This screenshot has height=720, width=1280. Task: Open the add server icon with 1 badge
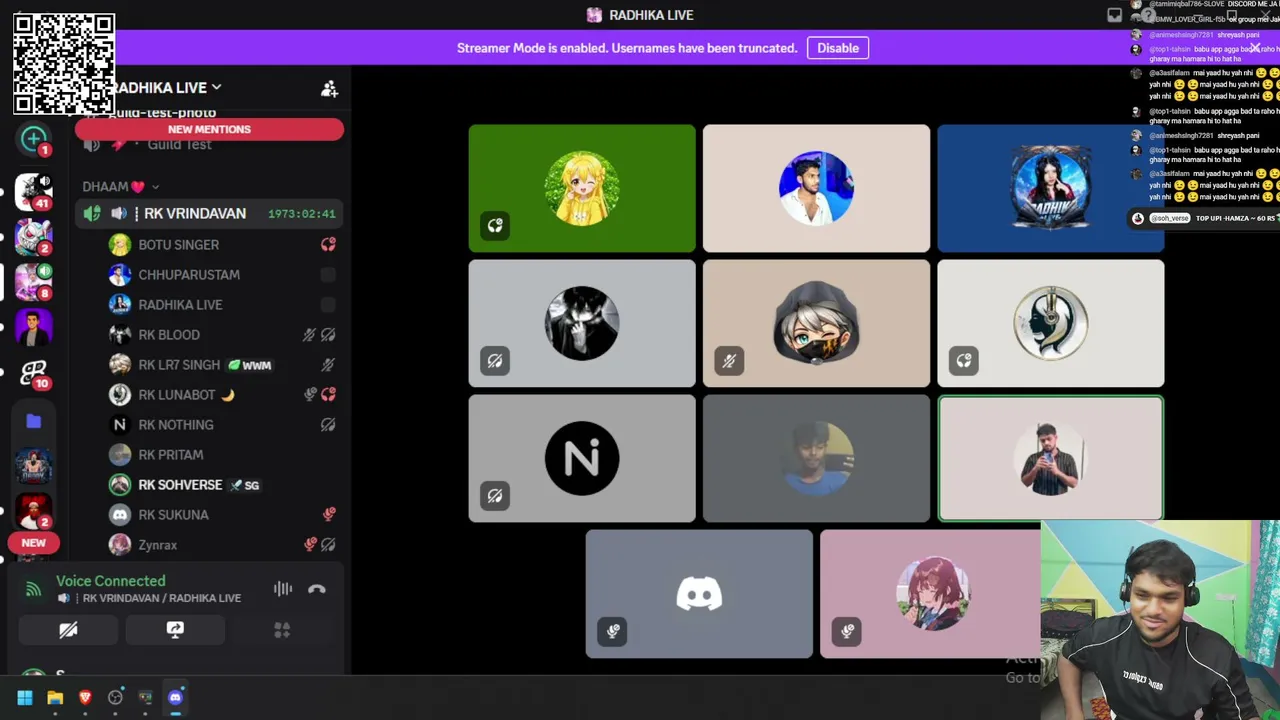coord(34,139)
